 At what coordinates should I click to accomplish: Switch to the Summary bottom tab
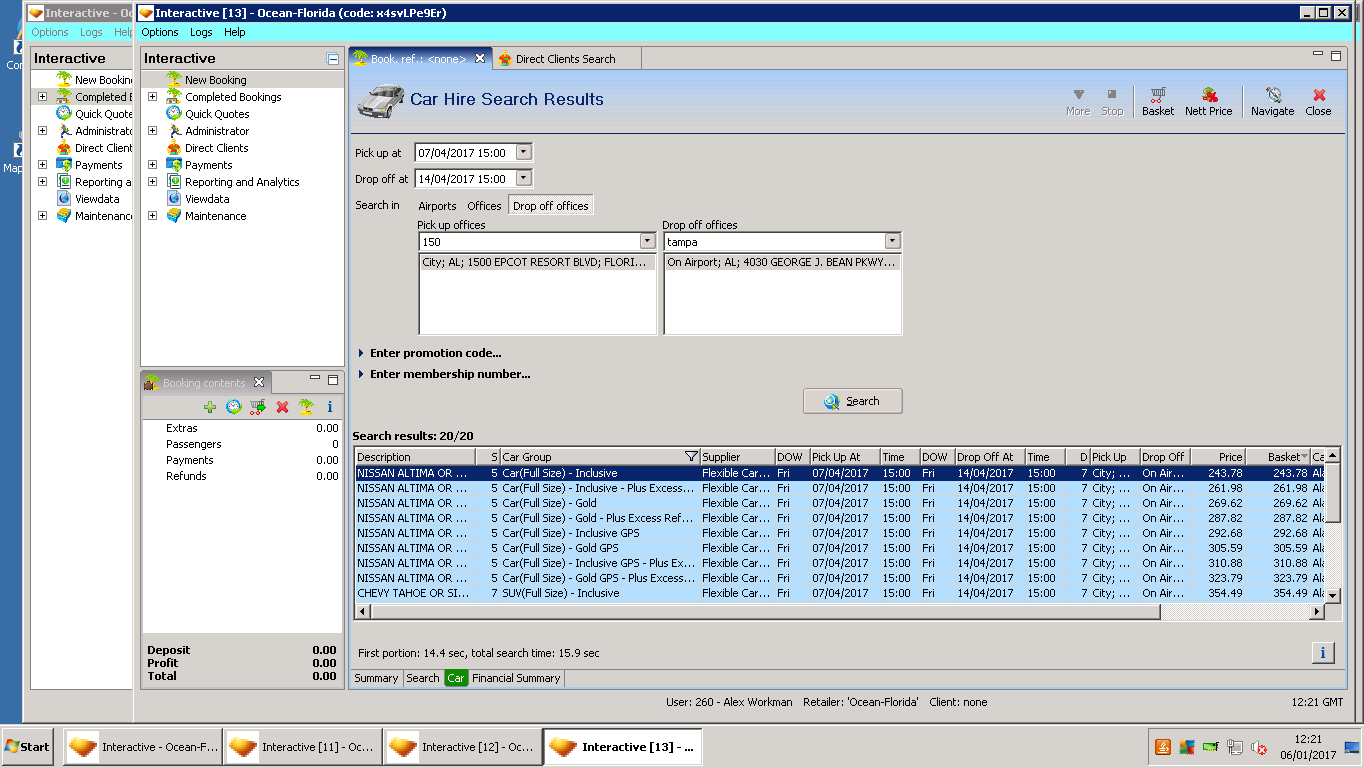pyautogui.click(x=376, y=678)
